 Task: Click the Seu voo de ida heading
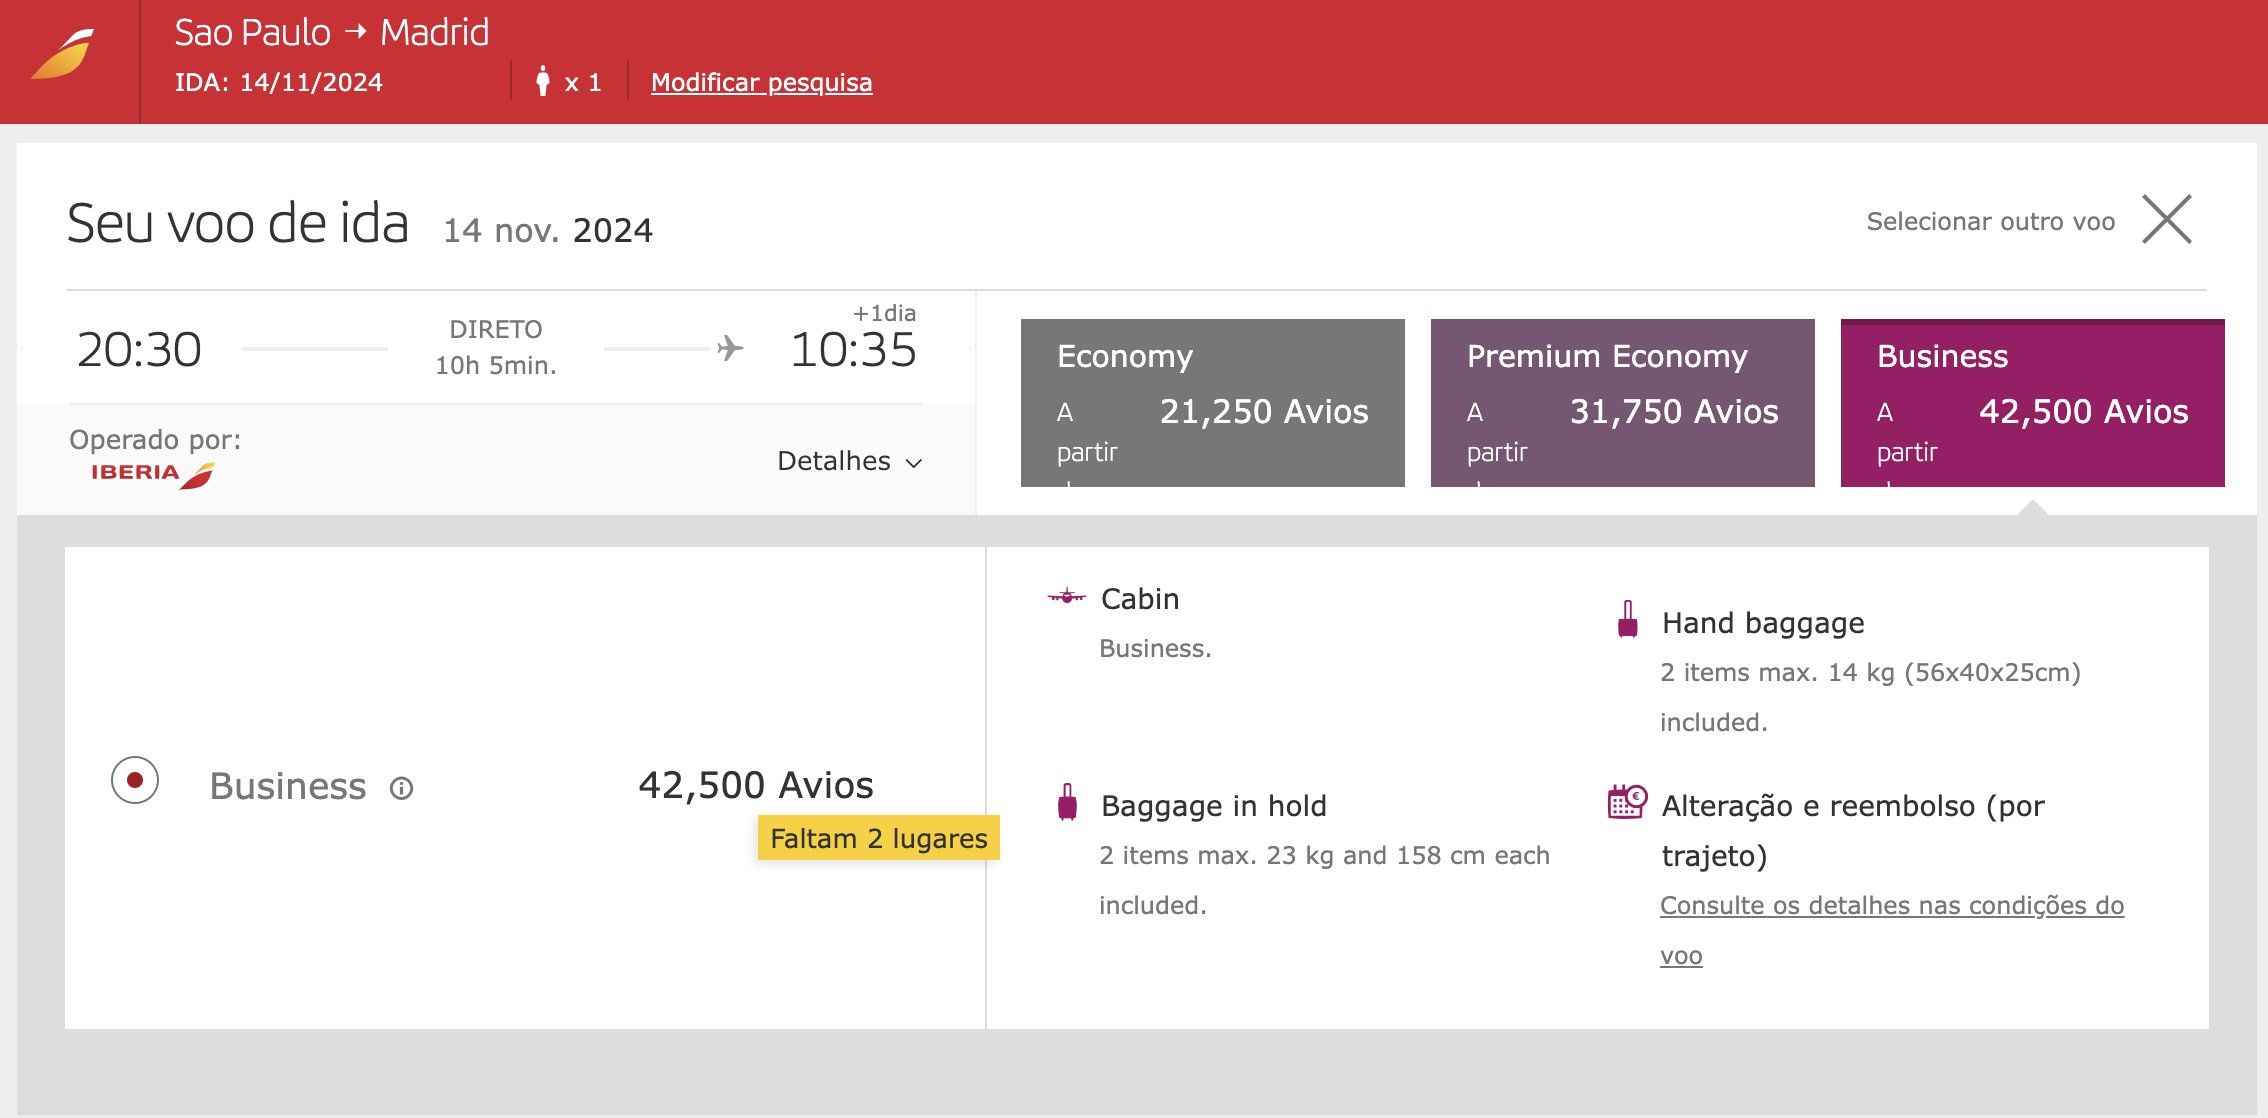pos(238,223)
